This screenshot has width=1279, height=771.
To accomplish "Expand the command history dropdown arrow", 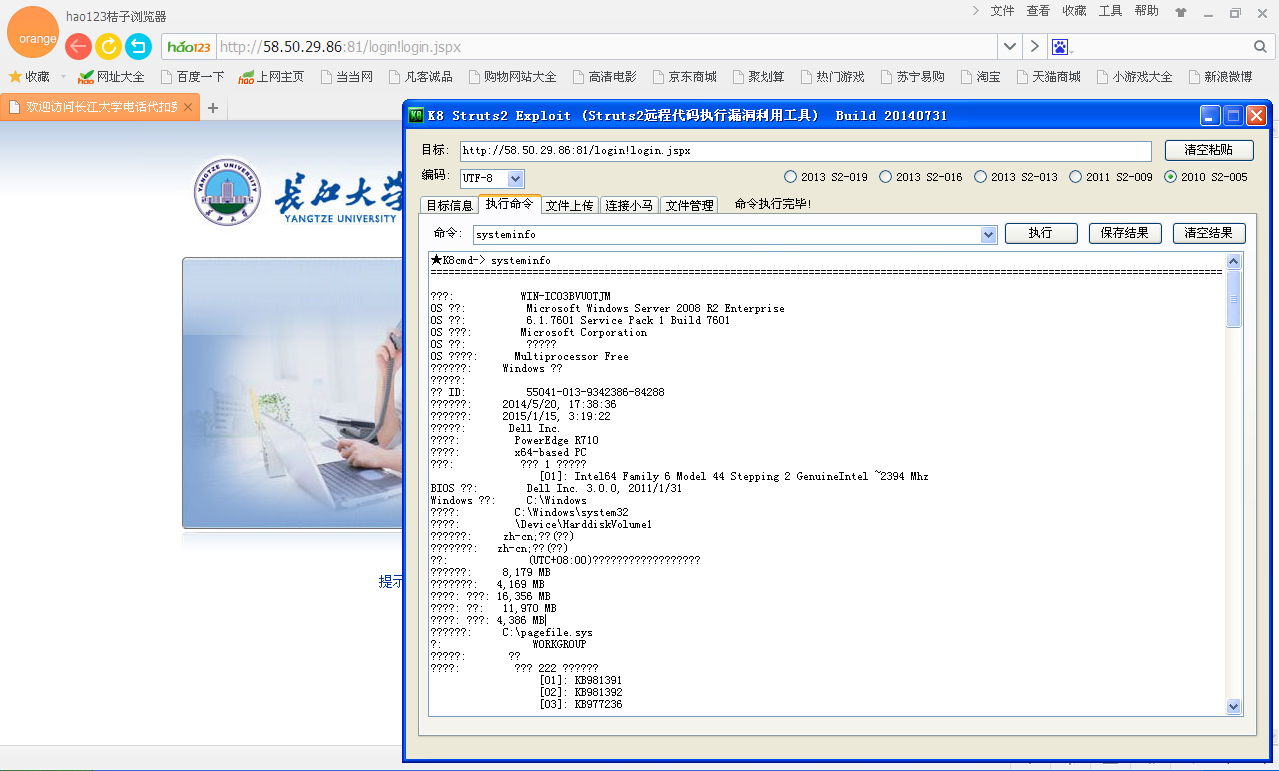I will tap(989, 234).
